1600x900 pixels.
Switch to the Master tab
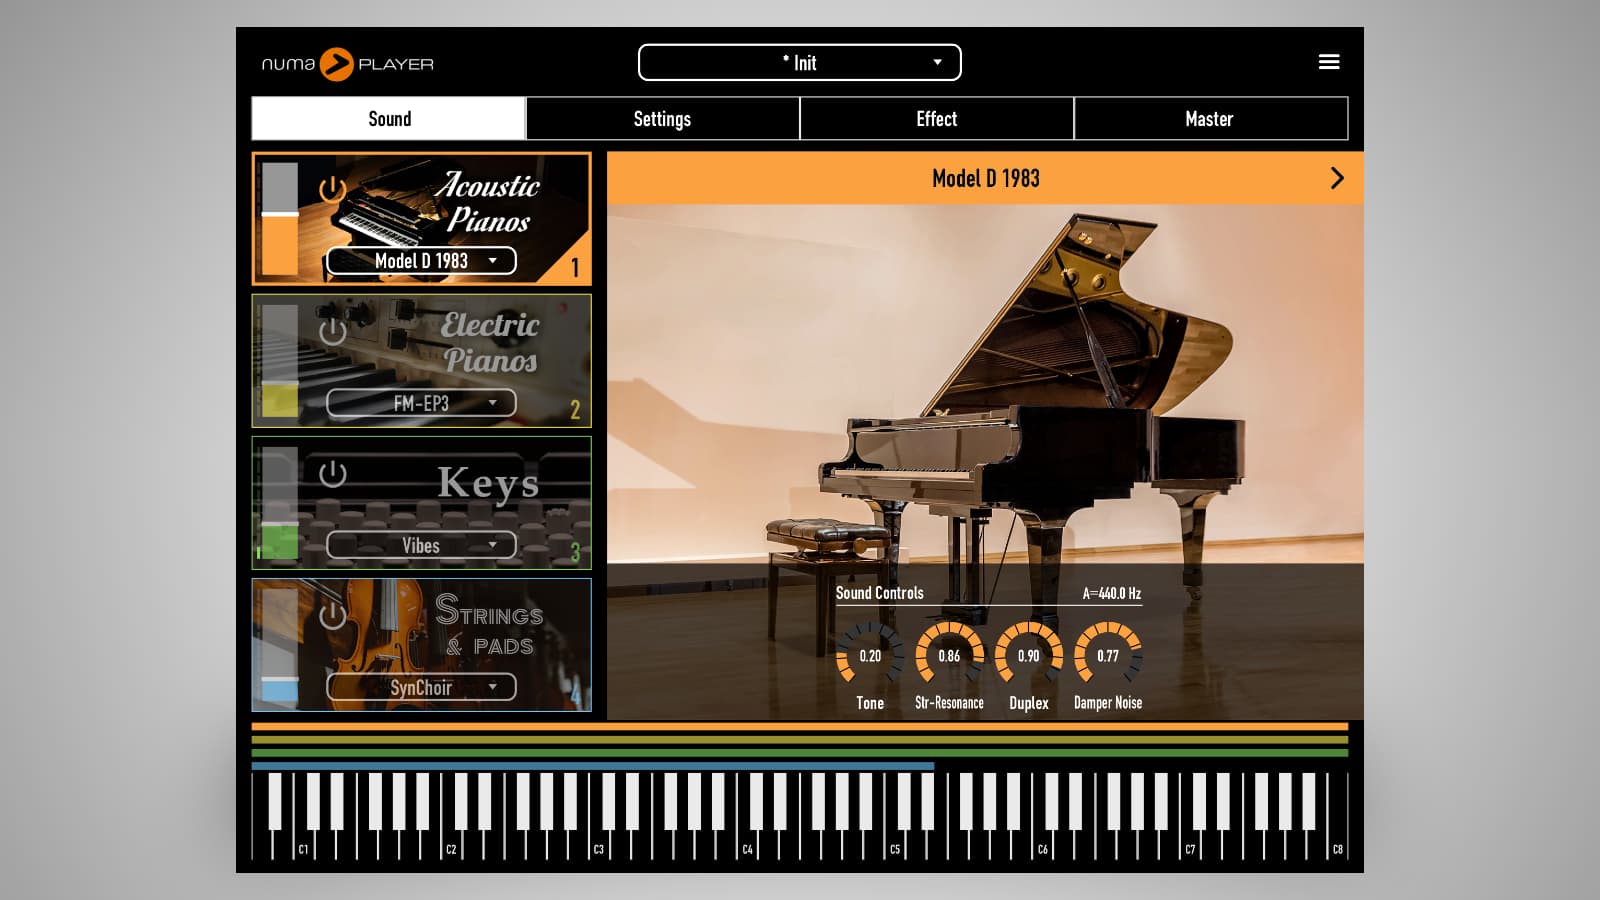pyautogui.click(x=1210, y=118)
